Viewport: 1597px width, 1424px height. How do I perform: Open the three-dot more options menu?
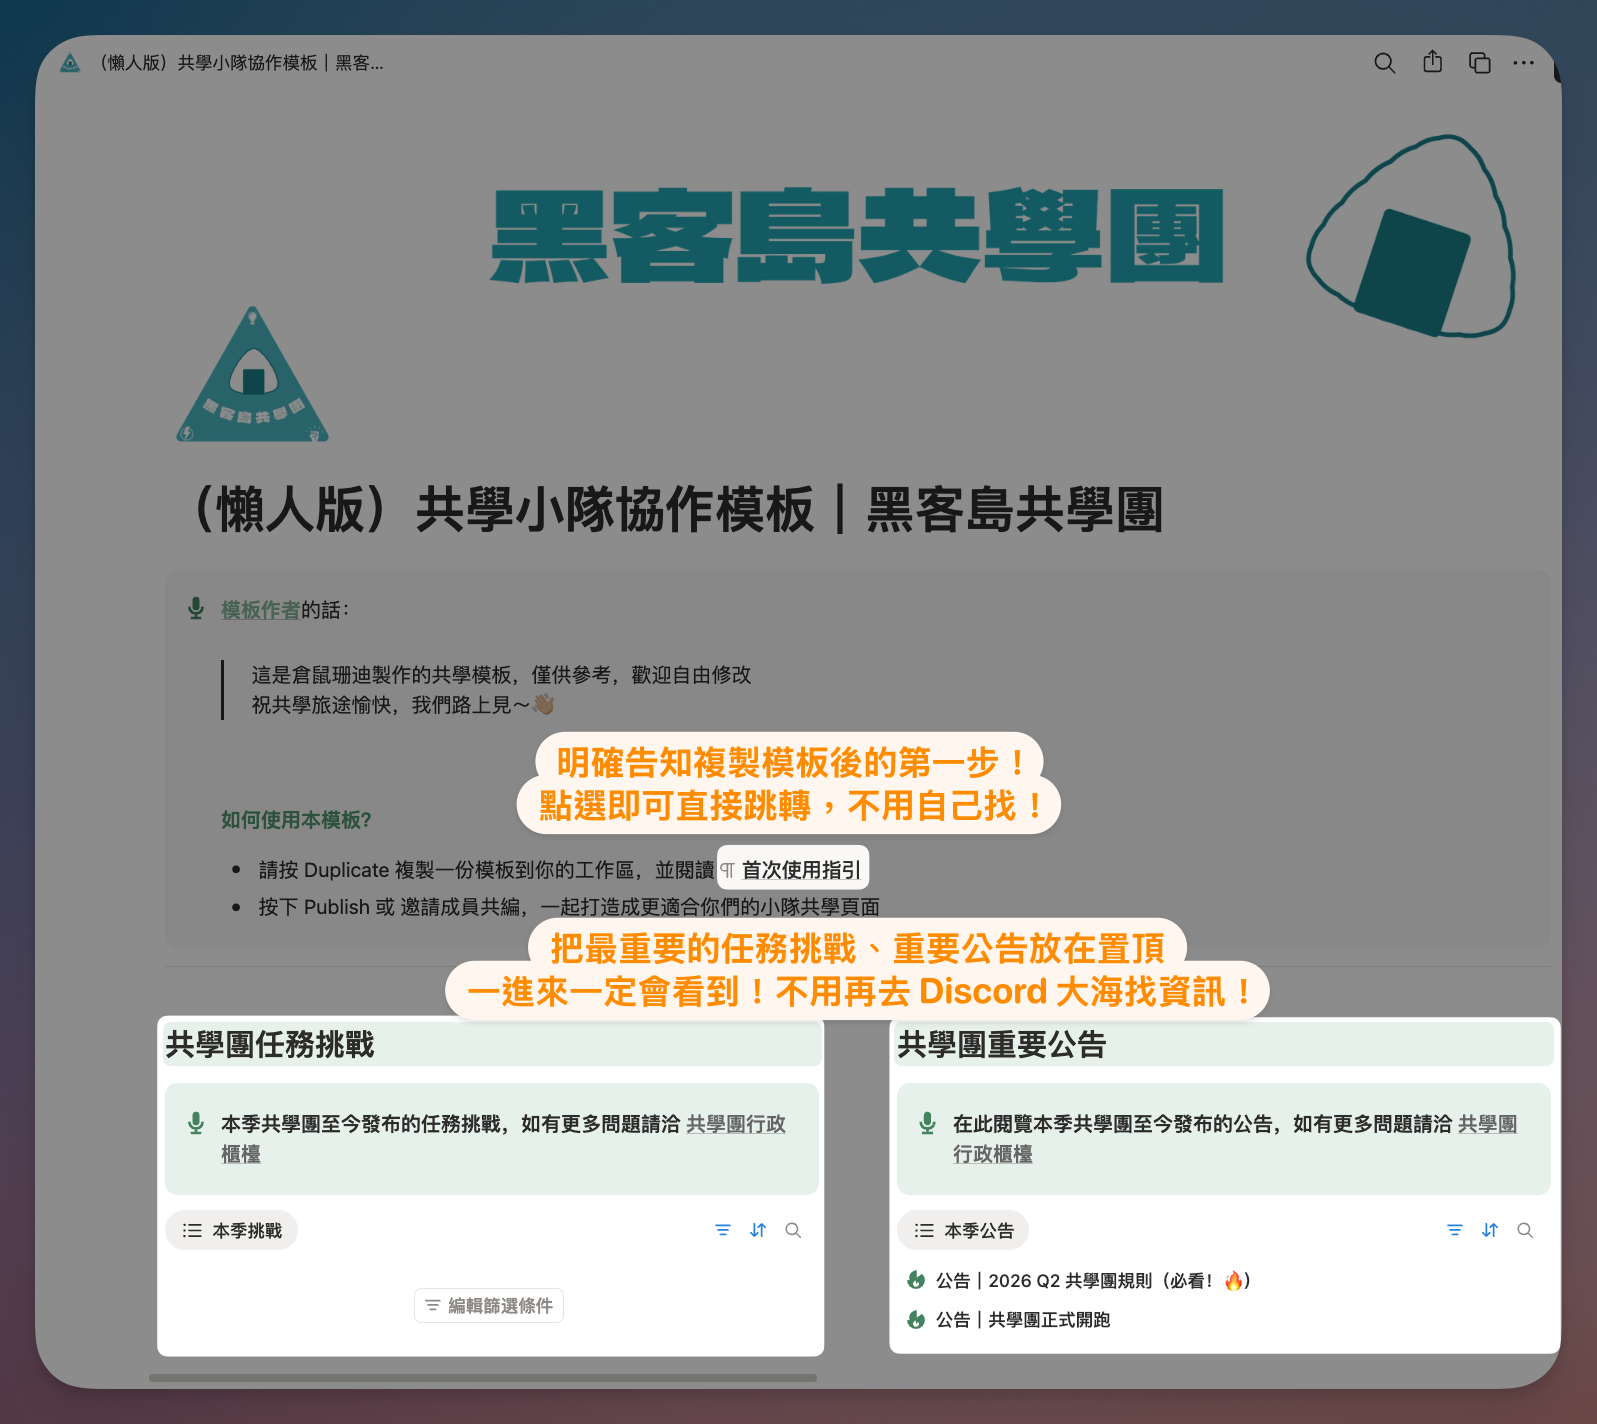(x=1523, y=63)
